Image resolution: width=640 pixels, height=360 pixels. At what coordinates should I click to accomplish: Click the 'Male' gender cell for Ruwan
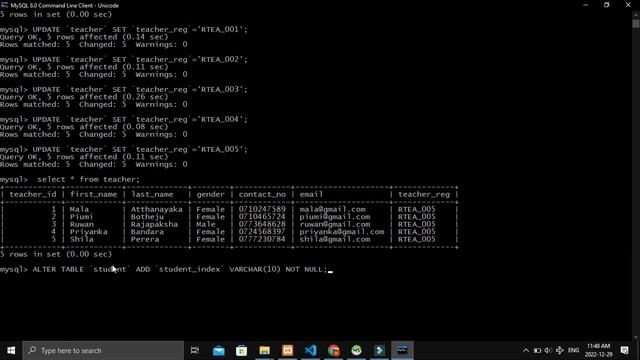(206, 224)
